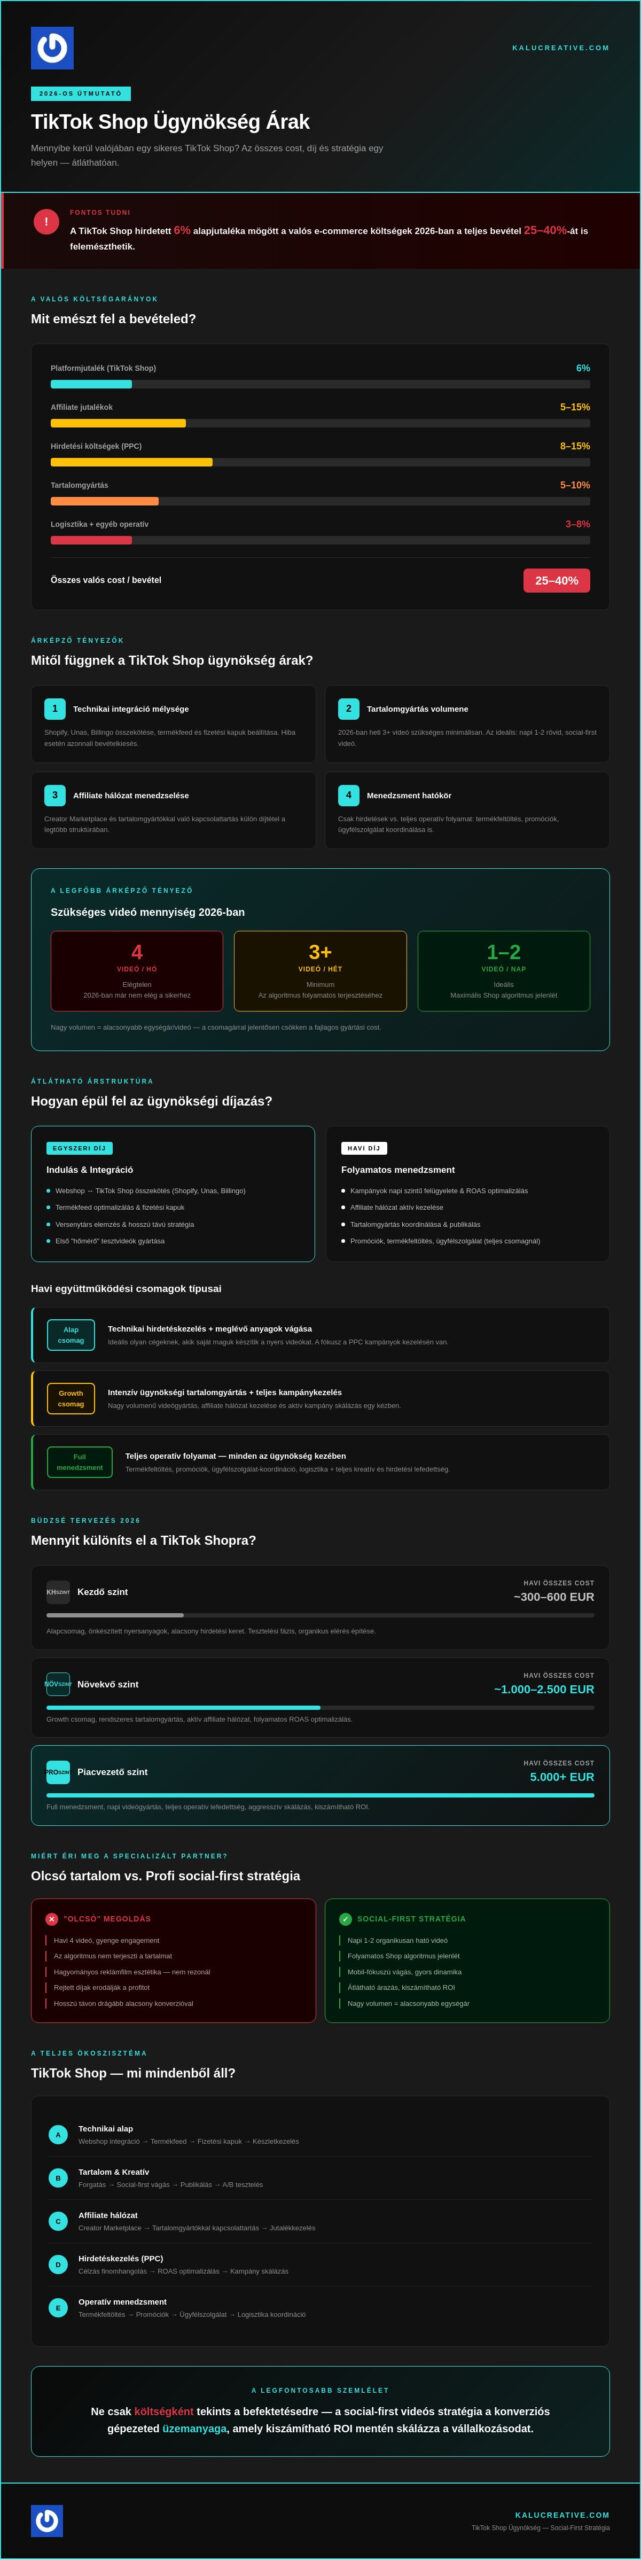This screenshot has width=641, height=2560.
Task: Click the Növekvő szint budget progress bar
Action: [x=320, y=1707]
